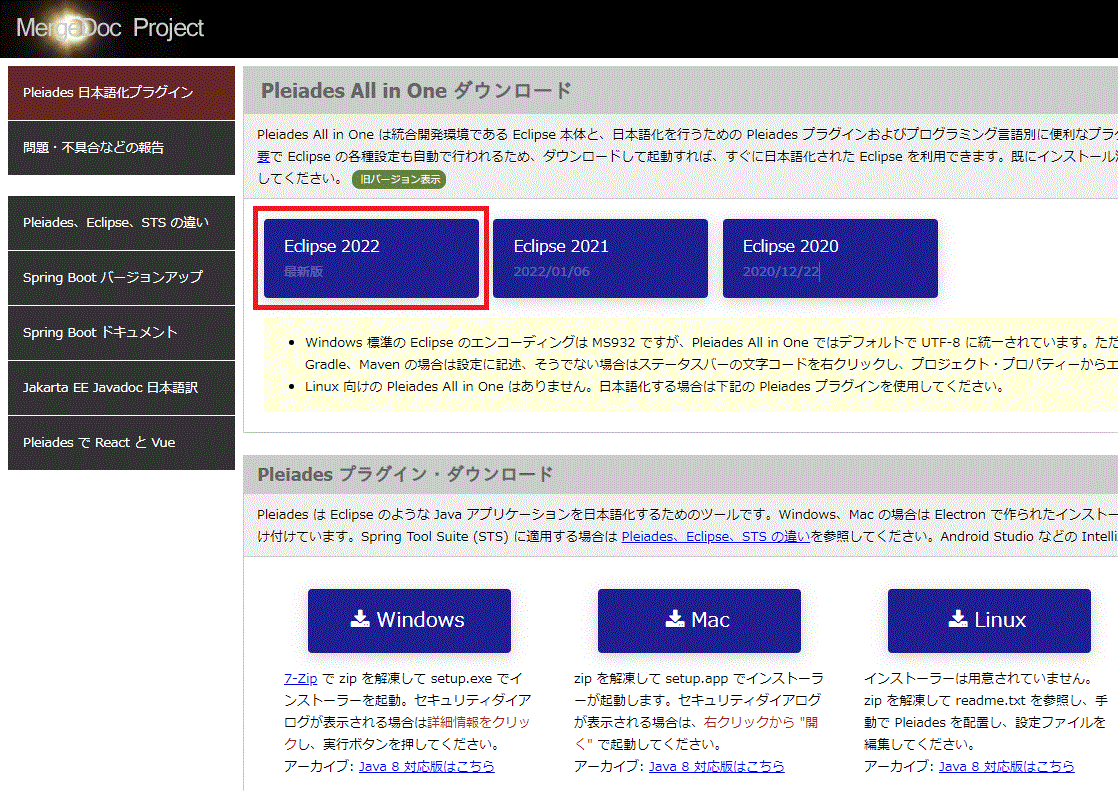Image resolution: width=1118 pixels, height=791 pixels.
Task: Click the Mac download button
Action: (x=699, y=620)
